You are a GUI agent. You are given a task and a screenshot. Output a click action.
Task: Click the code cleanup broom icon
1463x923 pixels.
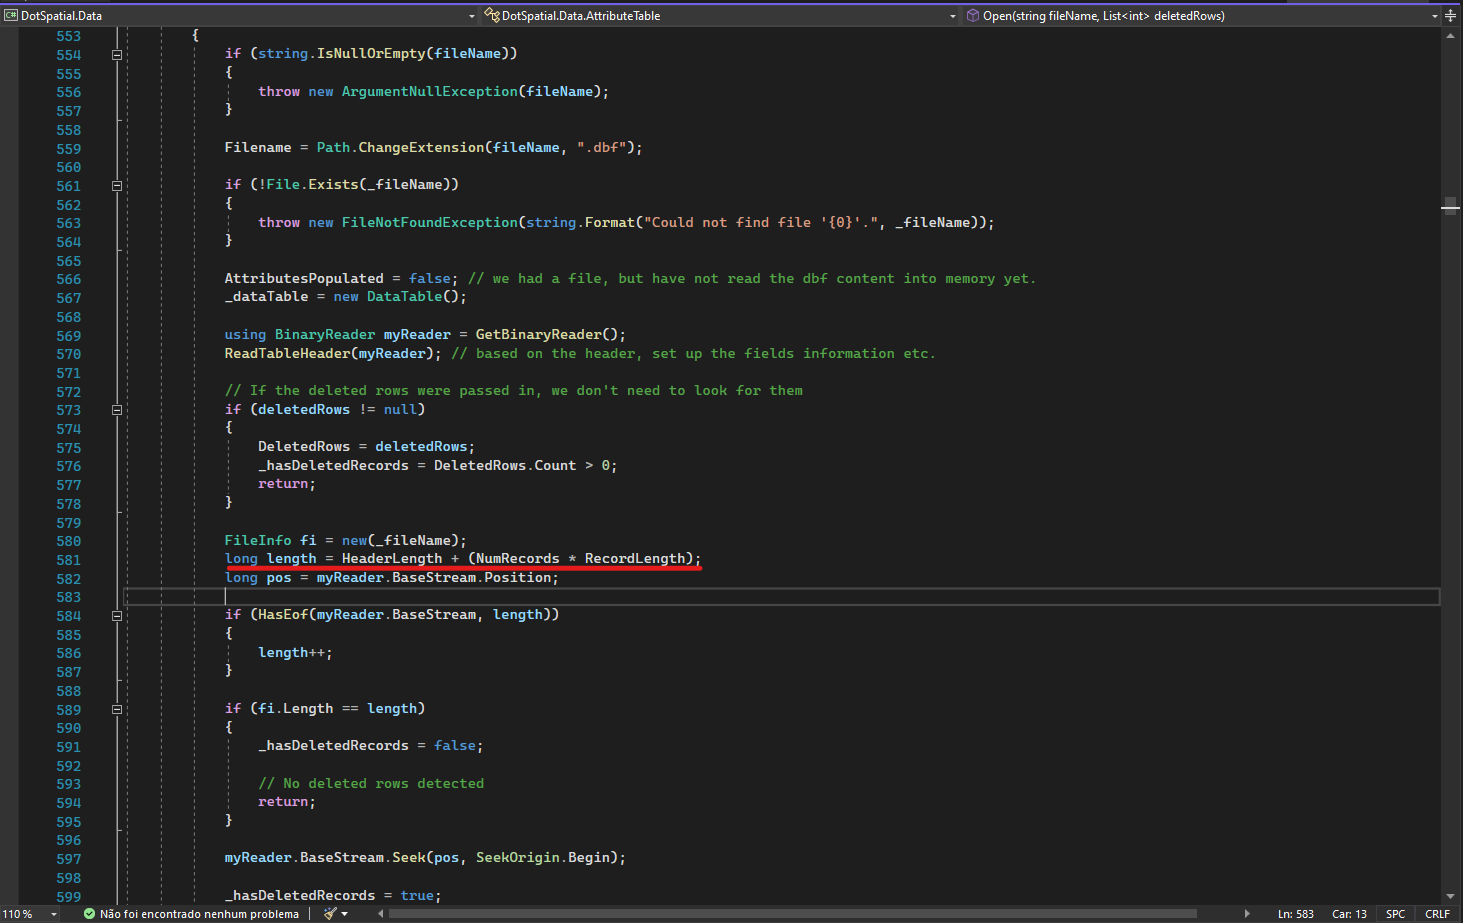[330, 913]
